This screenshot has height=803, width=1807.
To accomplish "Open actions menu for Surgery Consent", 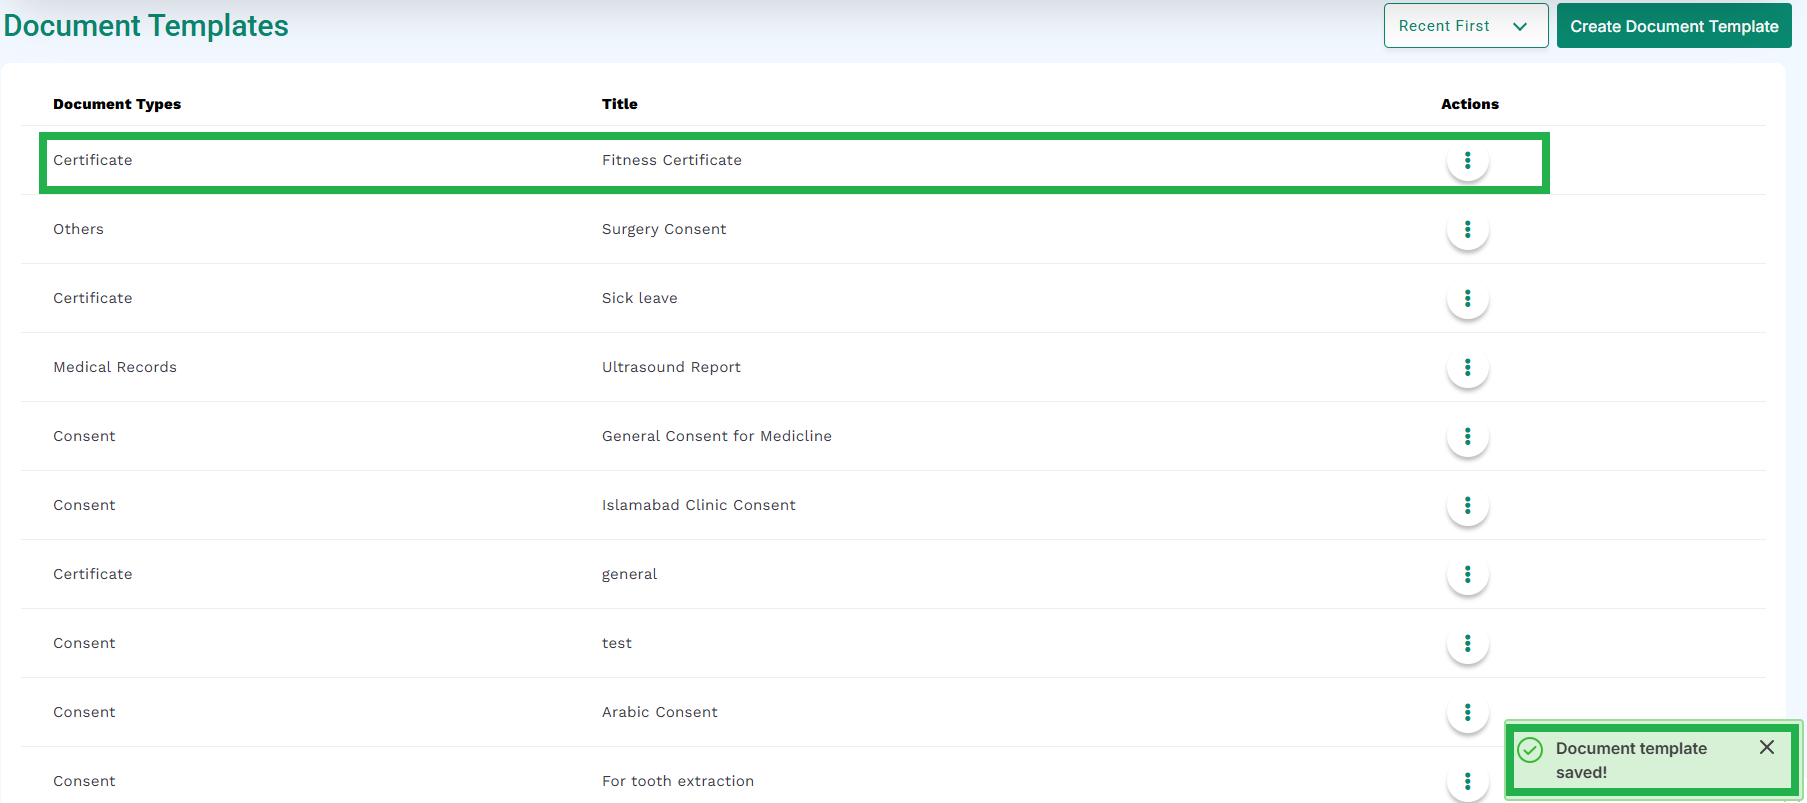I will click(x=1467, y=229).
